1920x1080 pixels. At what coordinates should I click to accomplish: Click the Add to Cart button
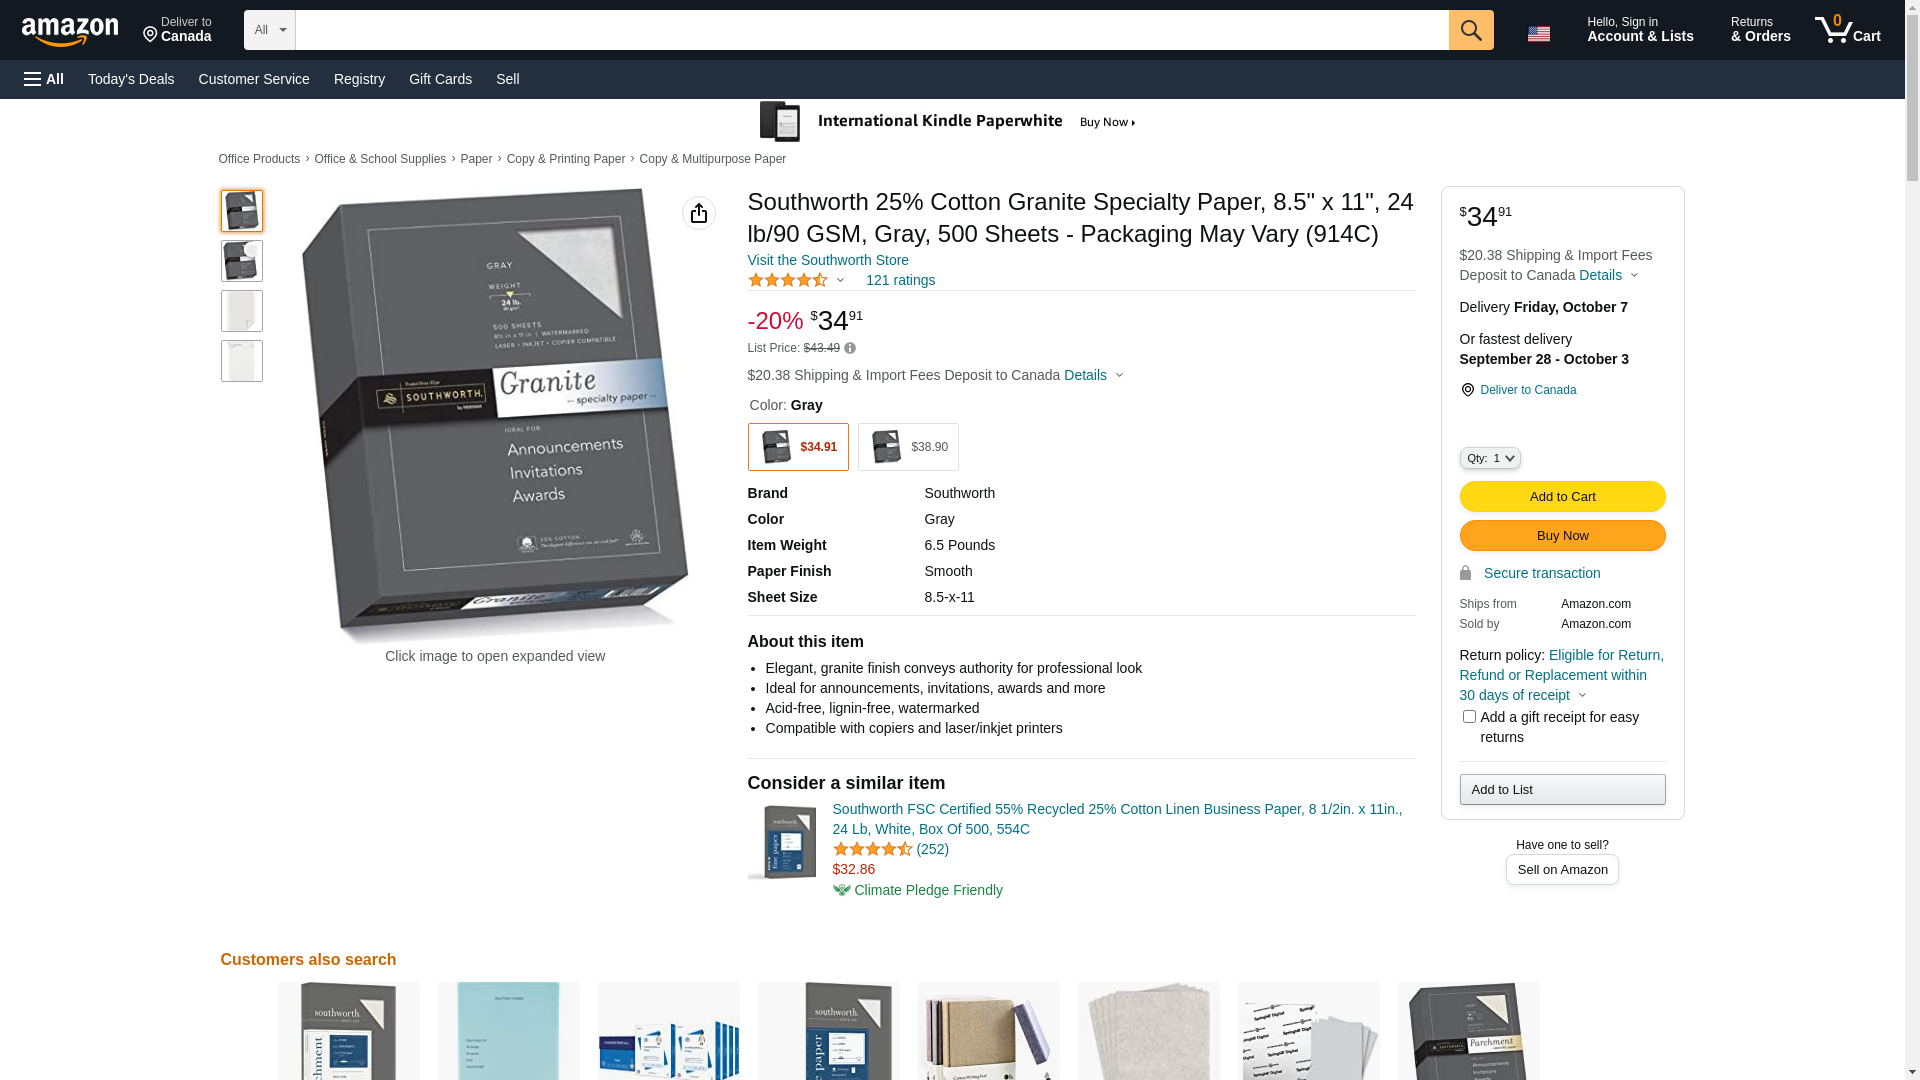pyautogui.click(x=1562, y=497)
